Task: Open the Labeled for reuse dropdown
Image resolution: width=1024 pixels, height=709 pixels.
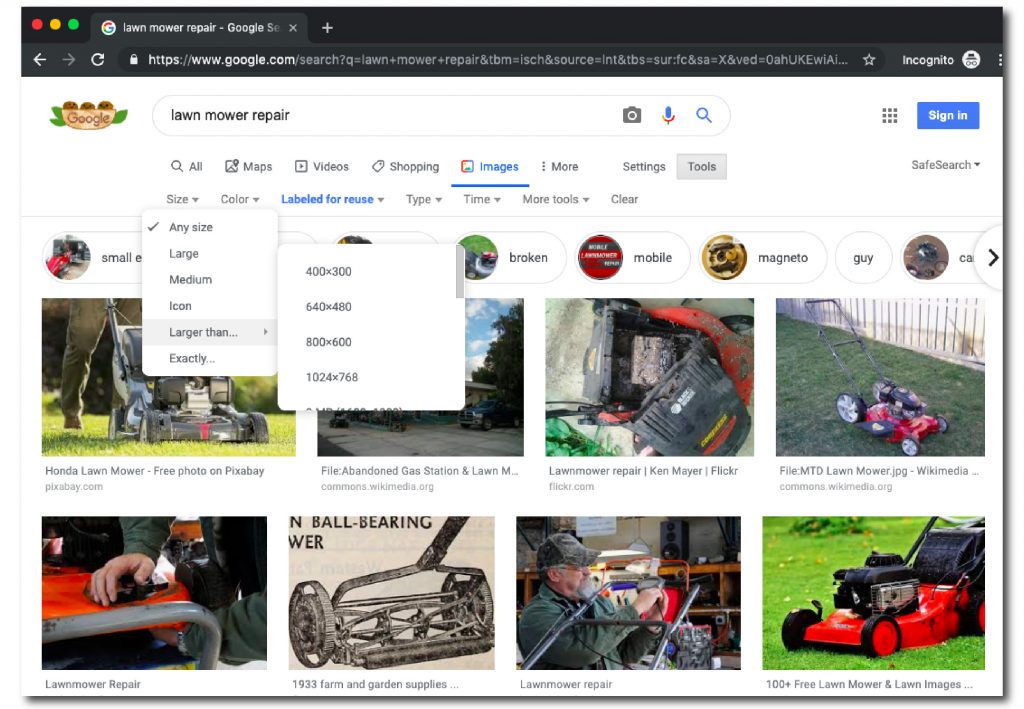Action: [x=332, y=199]
